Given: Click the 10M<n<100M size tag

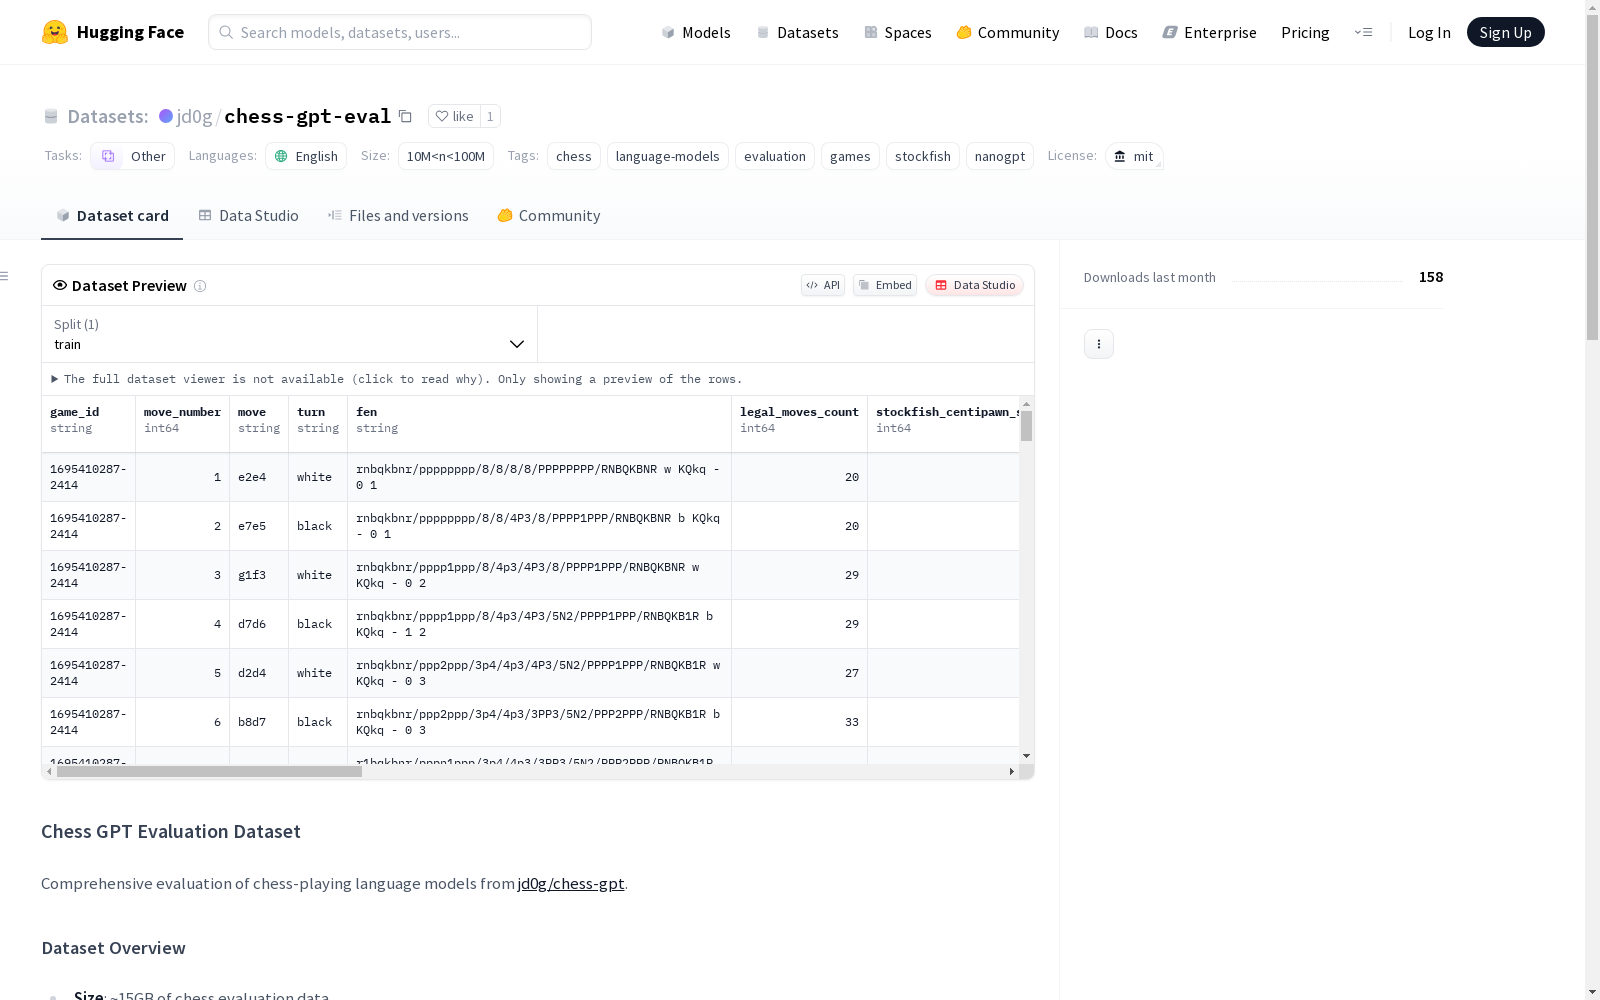Looking at the screenshot, I should [446, 156].
